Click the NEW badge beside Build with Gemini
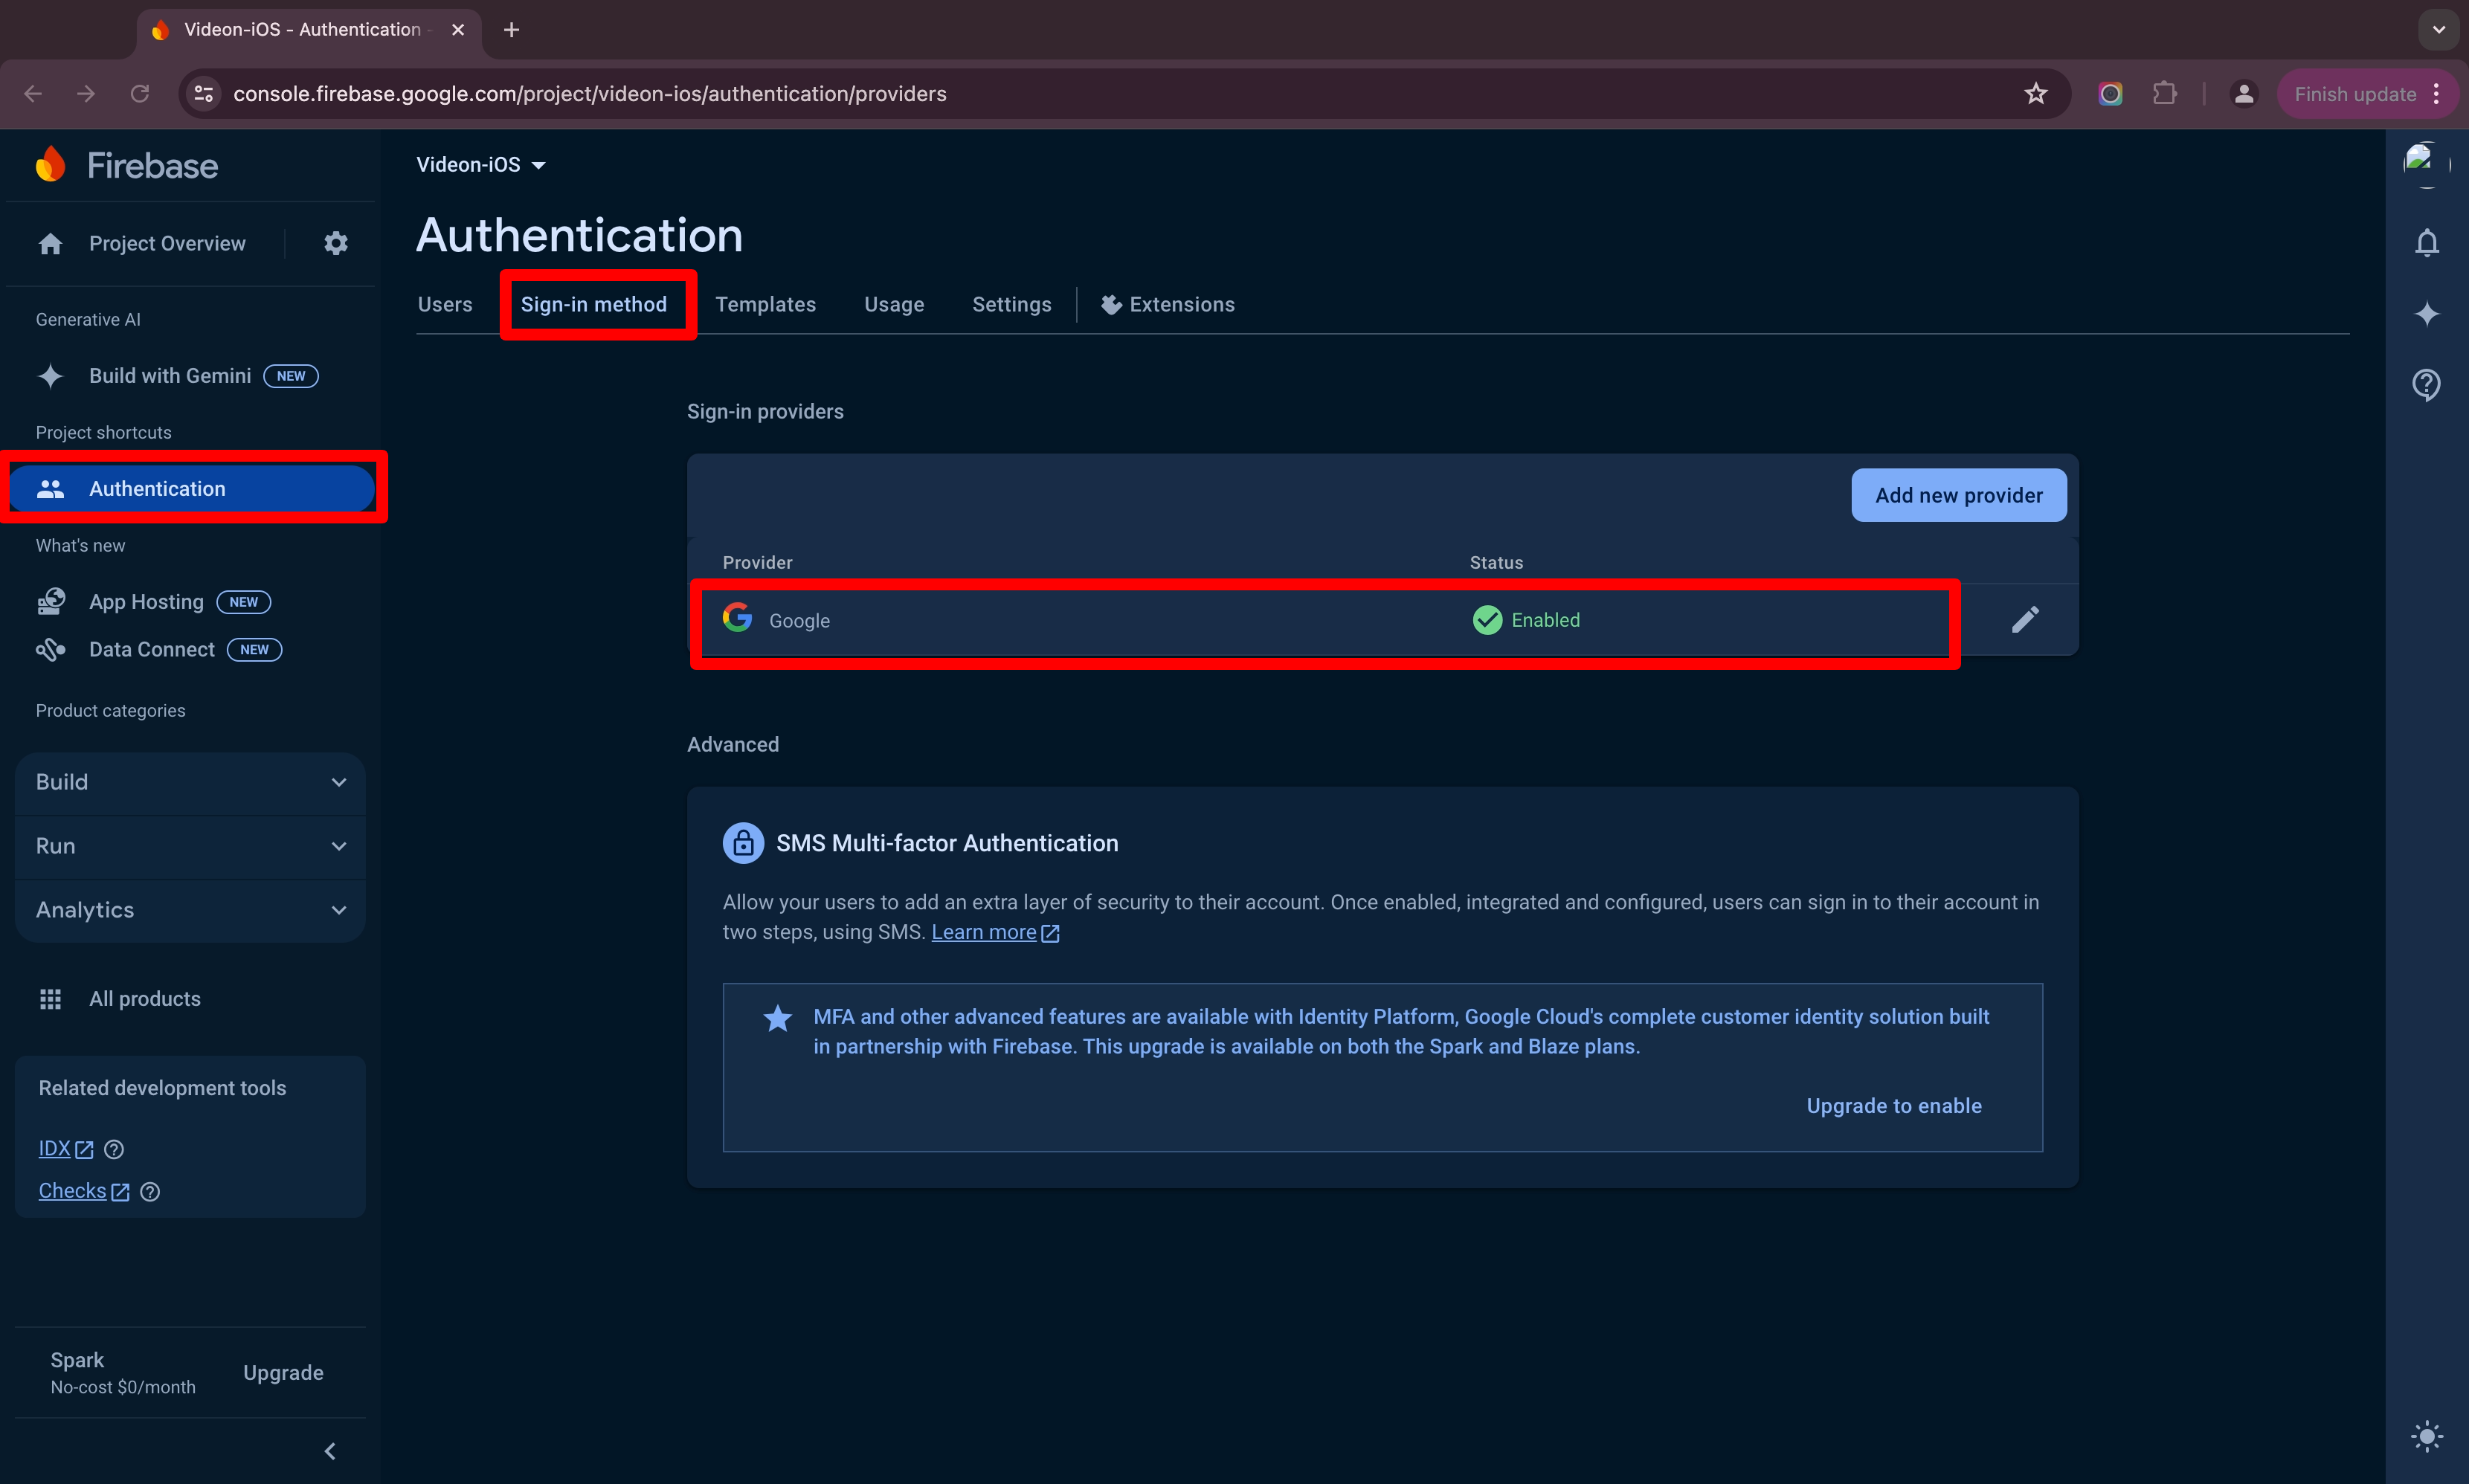This screenshot has width=2469, height=1484. tap(291, 376)
